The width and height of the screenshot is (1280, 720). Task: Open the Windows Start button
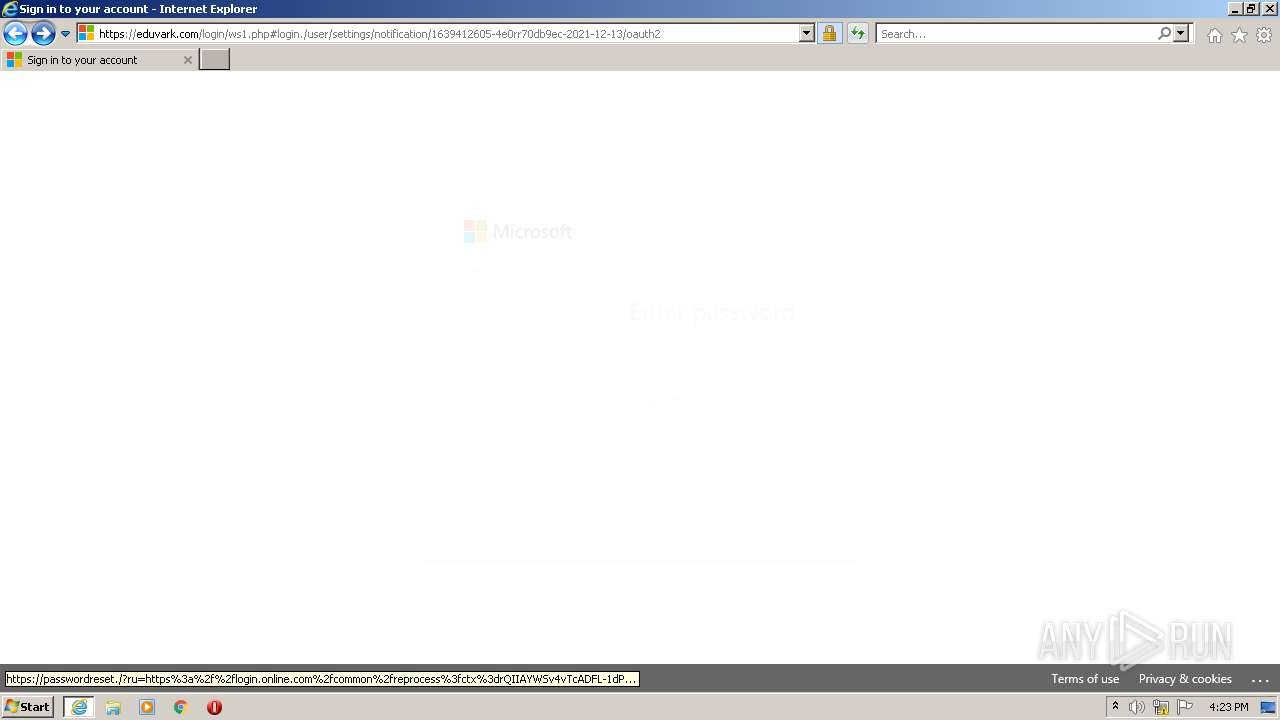[x=27, y=707]
